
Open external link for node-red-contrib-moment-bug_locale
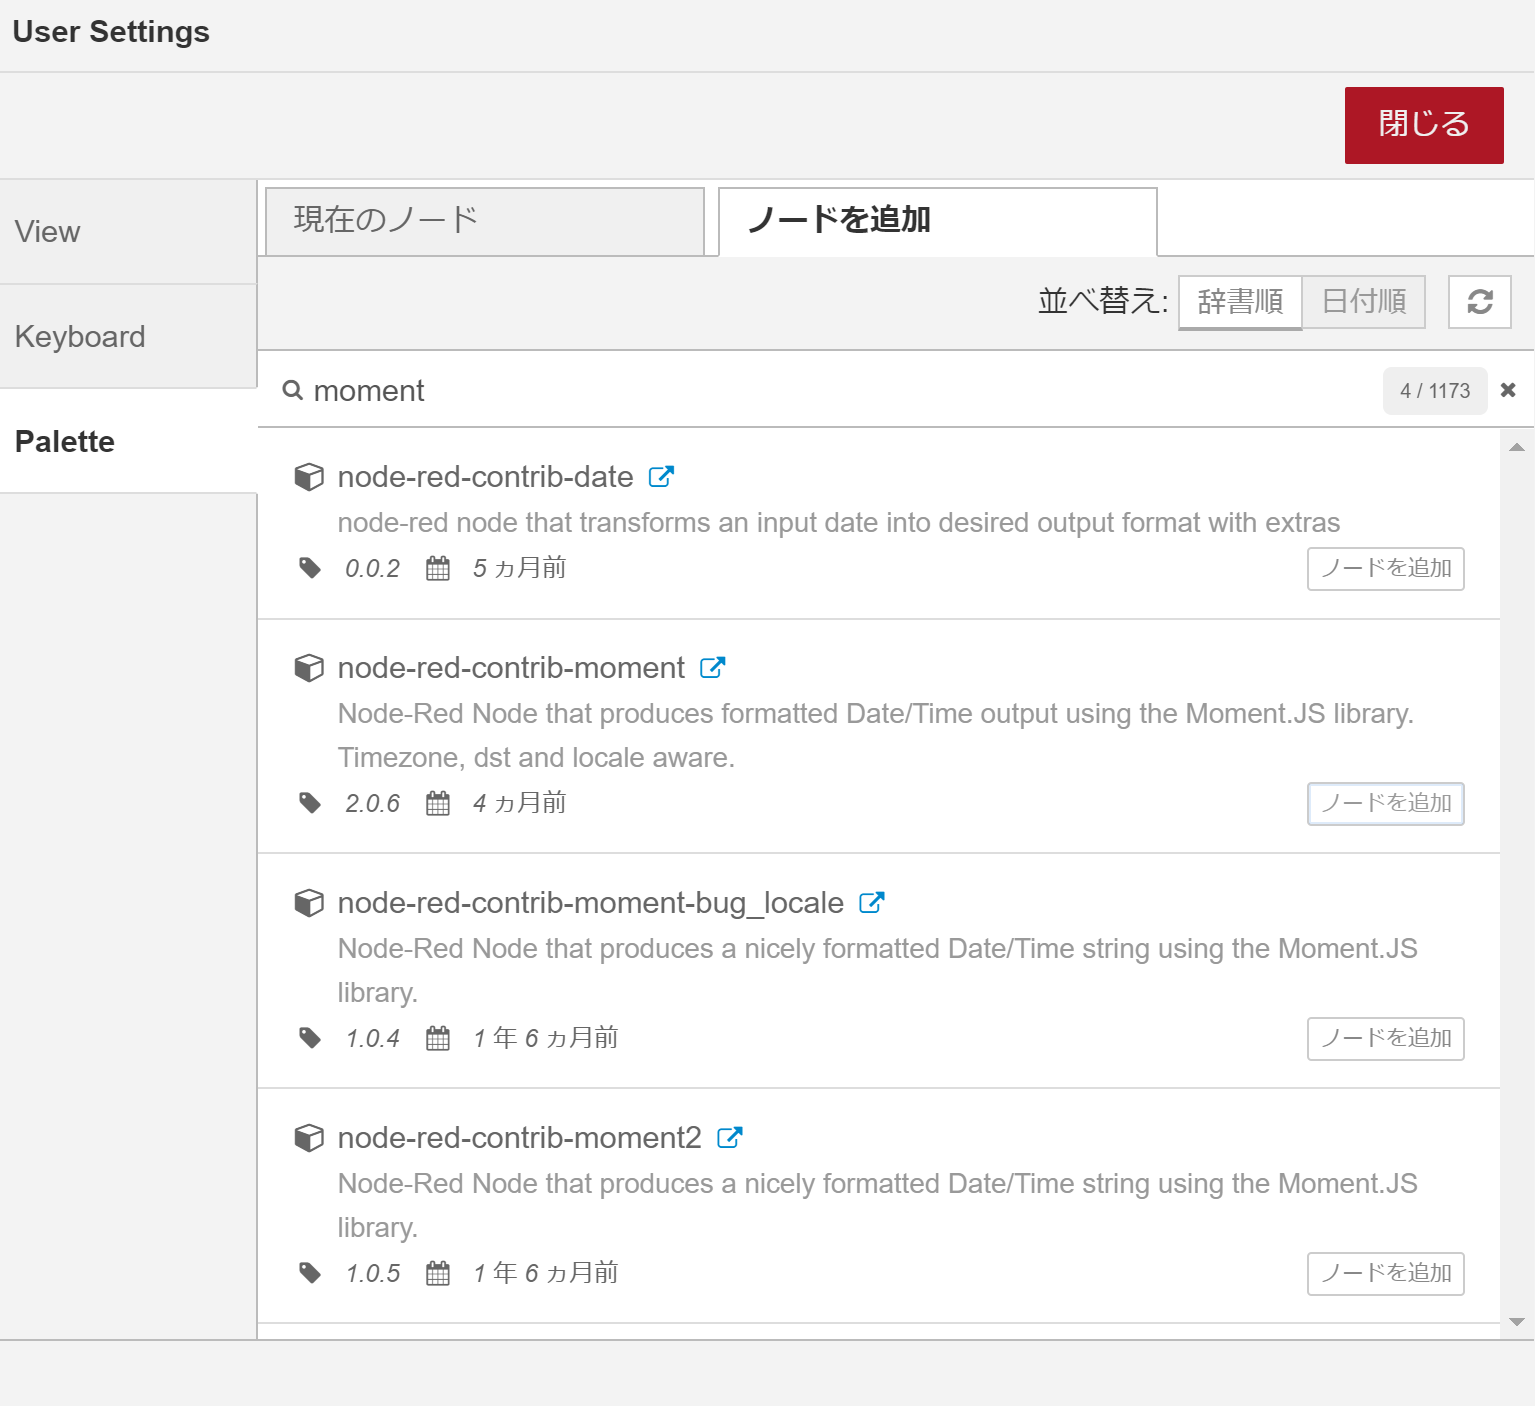872,903
